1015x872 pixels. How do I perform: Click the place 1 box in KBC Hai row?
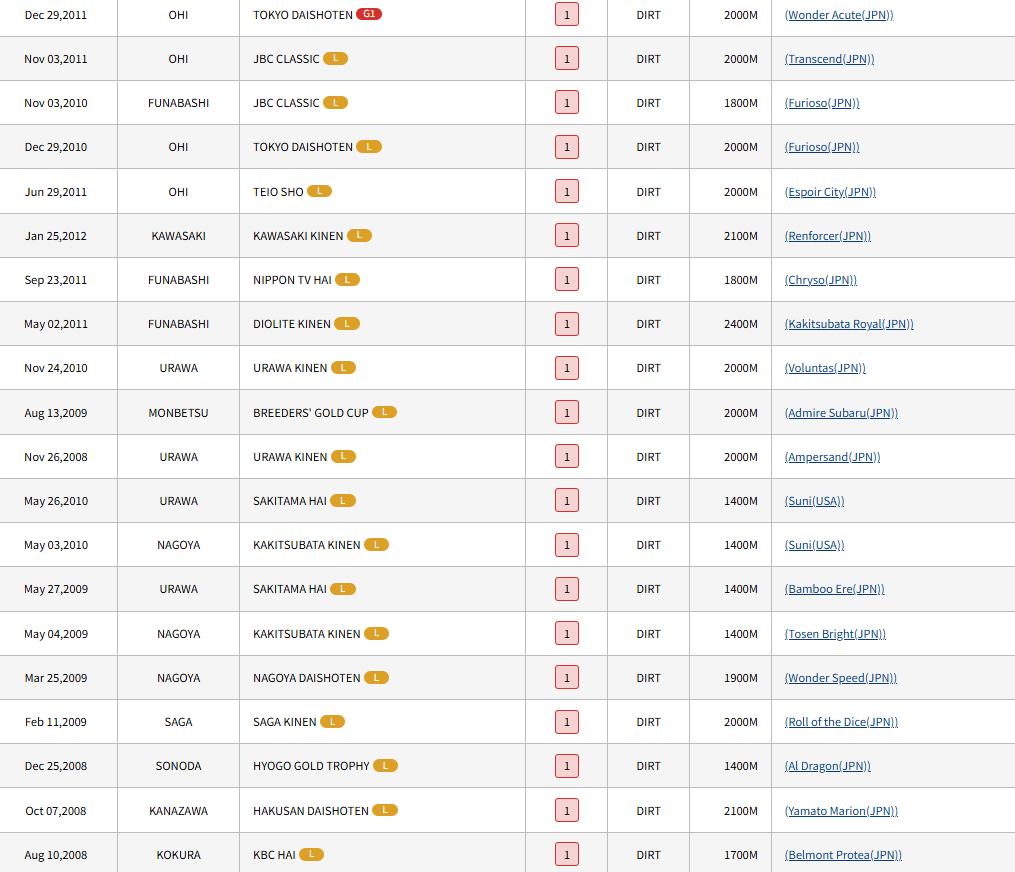(567, 855)
